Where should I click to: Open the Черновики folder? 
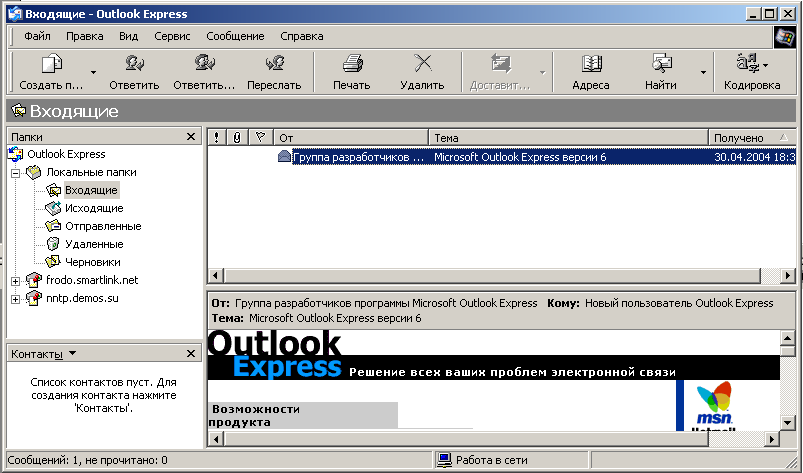click(x=93, y=262)
